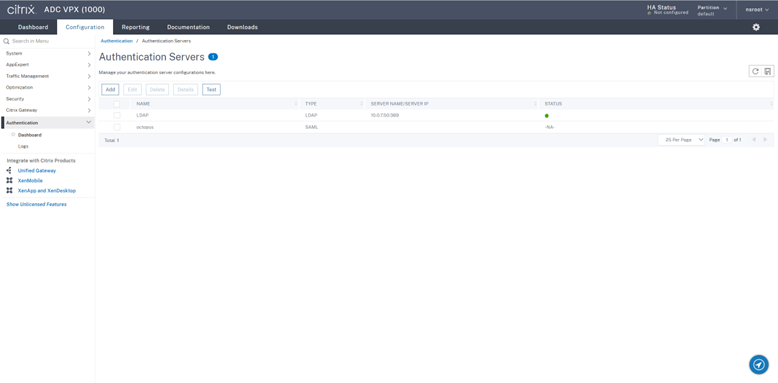This screenshot has height=383, width=778.
Task: Save the running configuration icon
Action: pyautogui.click(x=768, y=71)
